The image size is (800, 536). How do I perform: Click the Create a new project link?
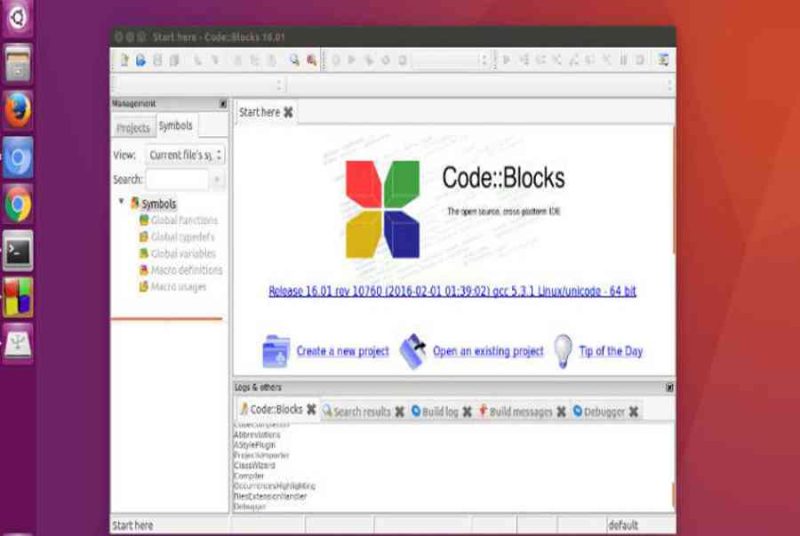pyautogui.click(x=342, y=351)
